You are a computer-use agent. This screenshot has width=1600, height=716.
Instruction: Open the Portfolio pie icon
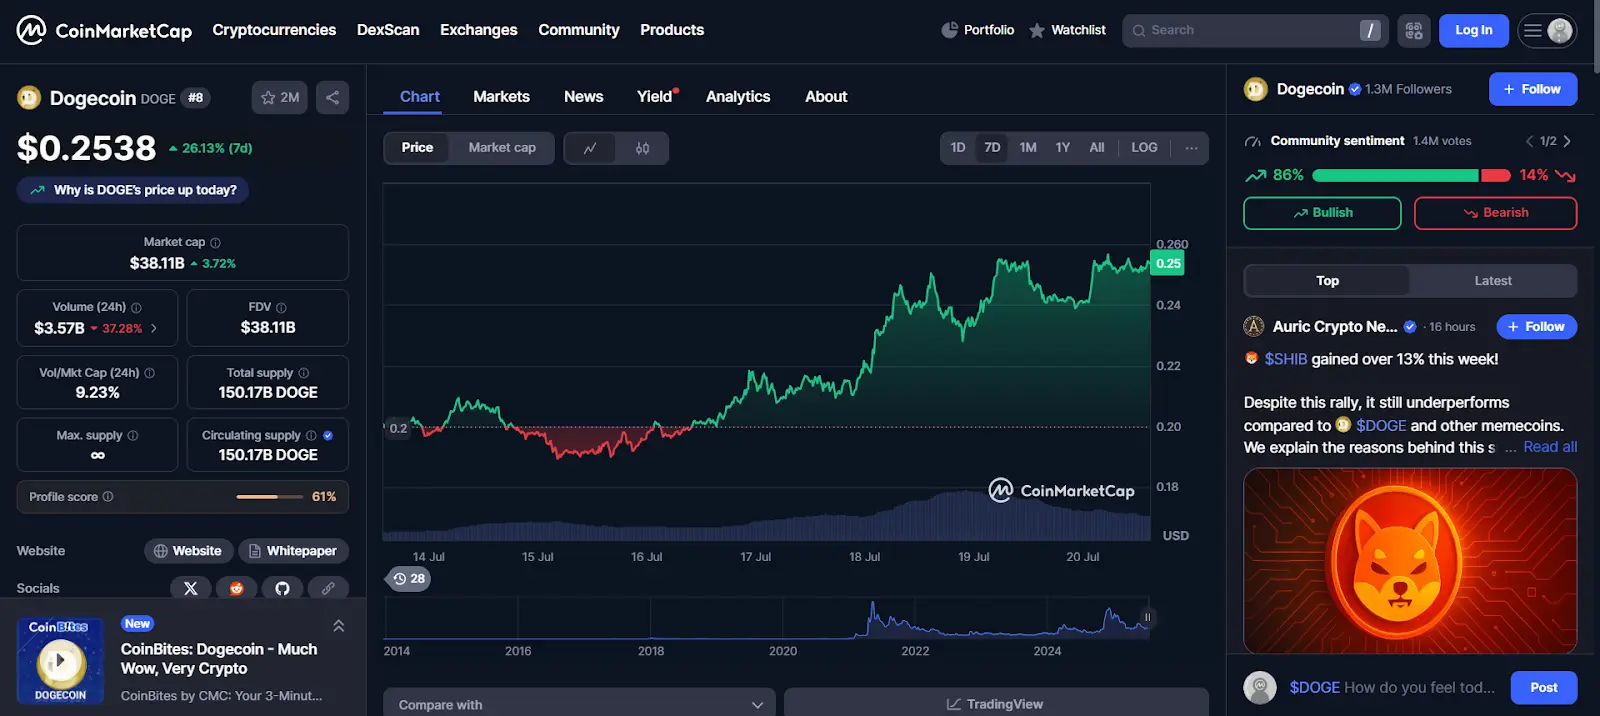click(949, 30)
